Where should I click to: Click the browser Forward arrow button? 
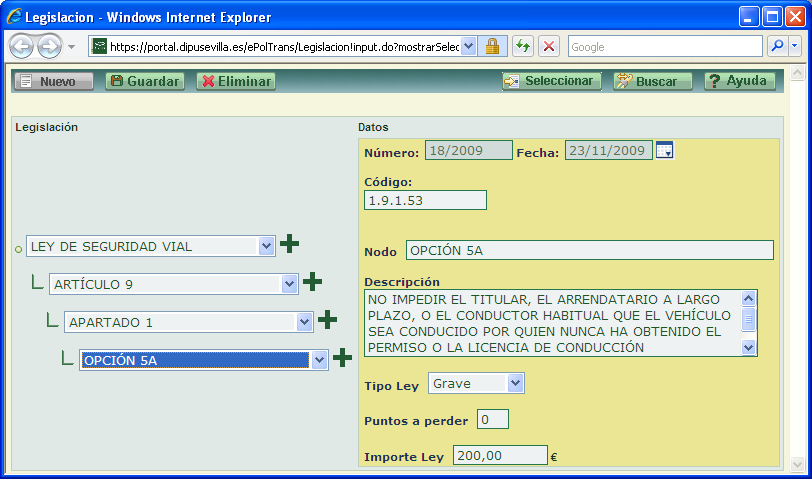pyautogui.click(x=50, y=47)
